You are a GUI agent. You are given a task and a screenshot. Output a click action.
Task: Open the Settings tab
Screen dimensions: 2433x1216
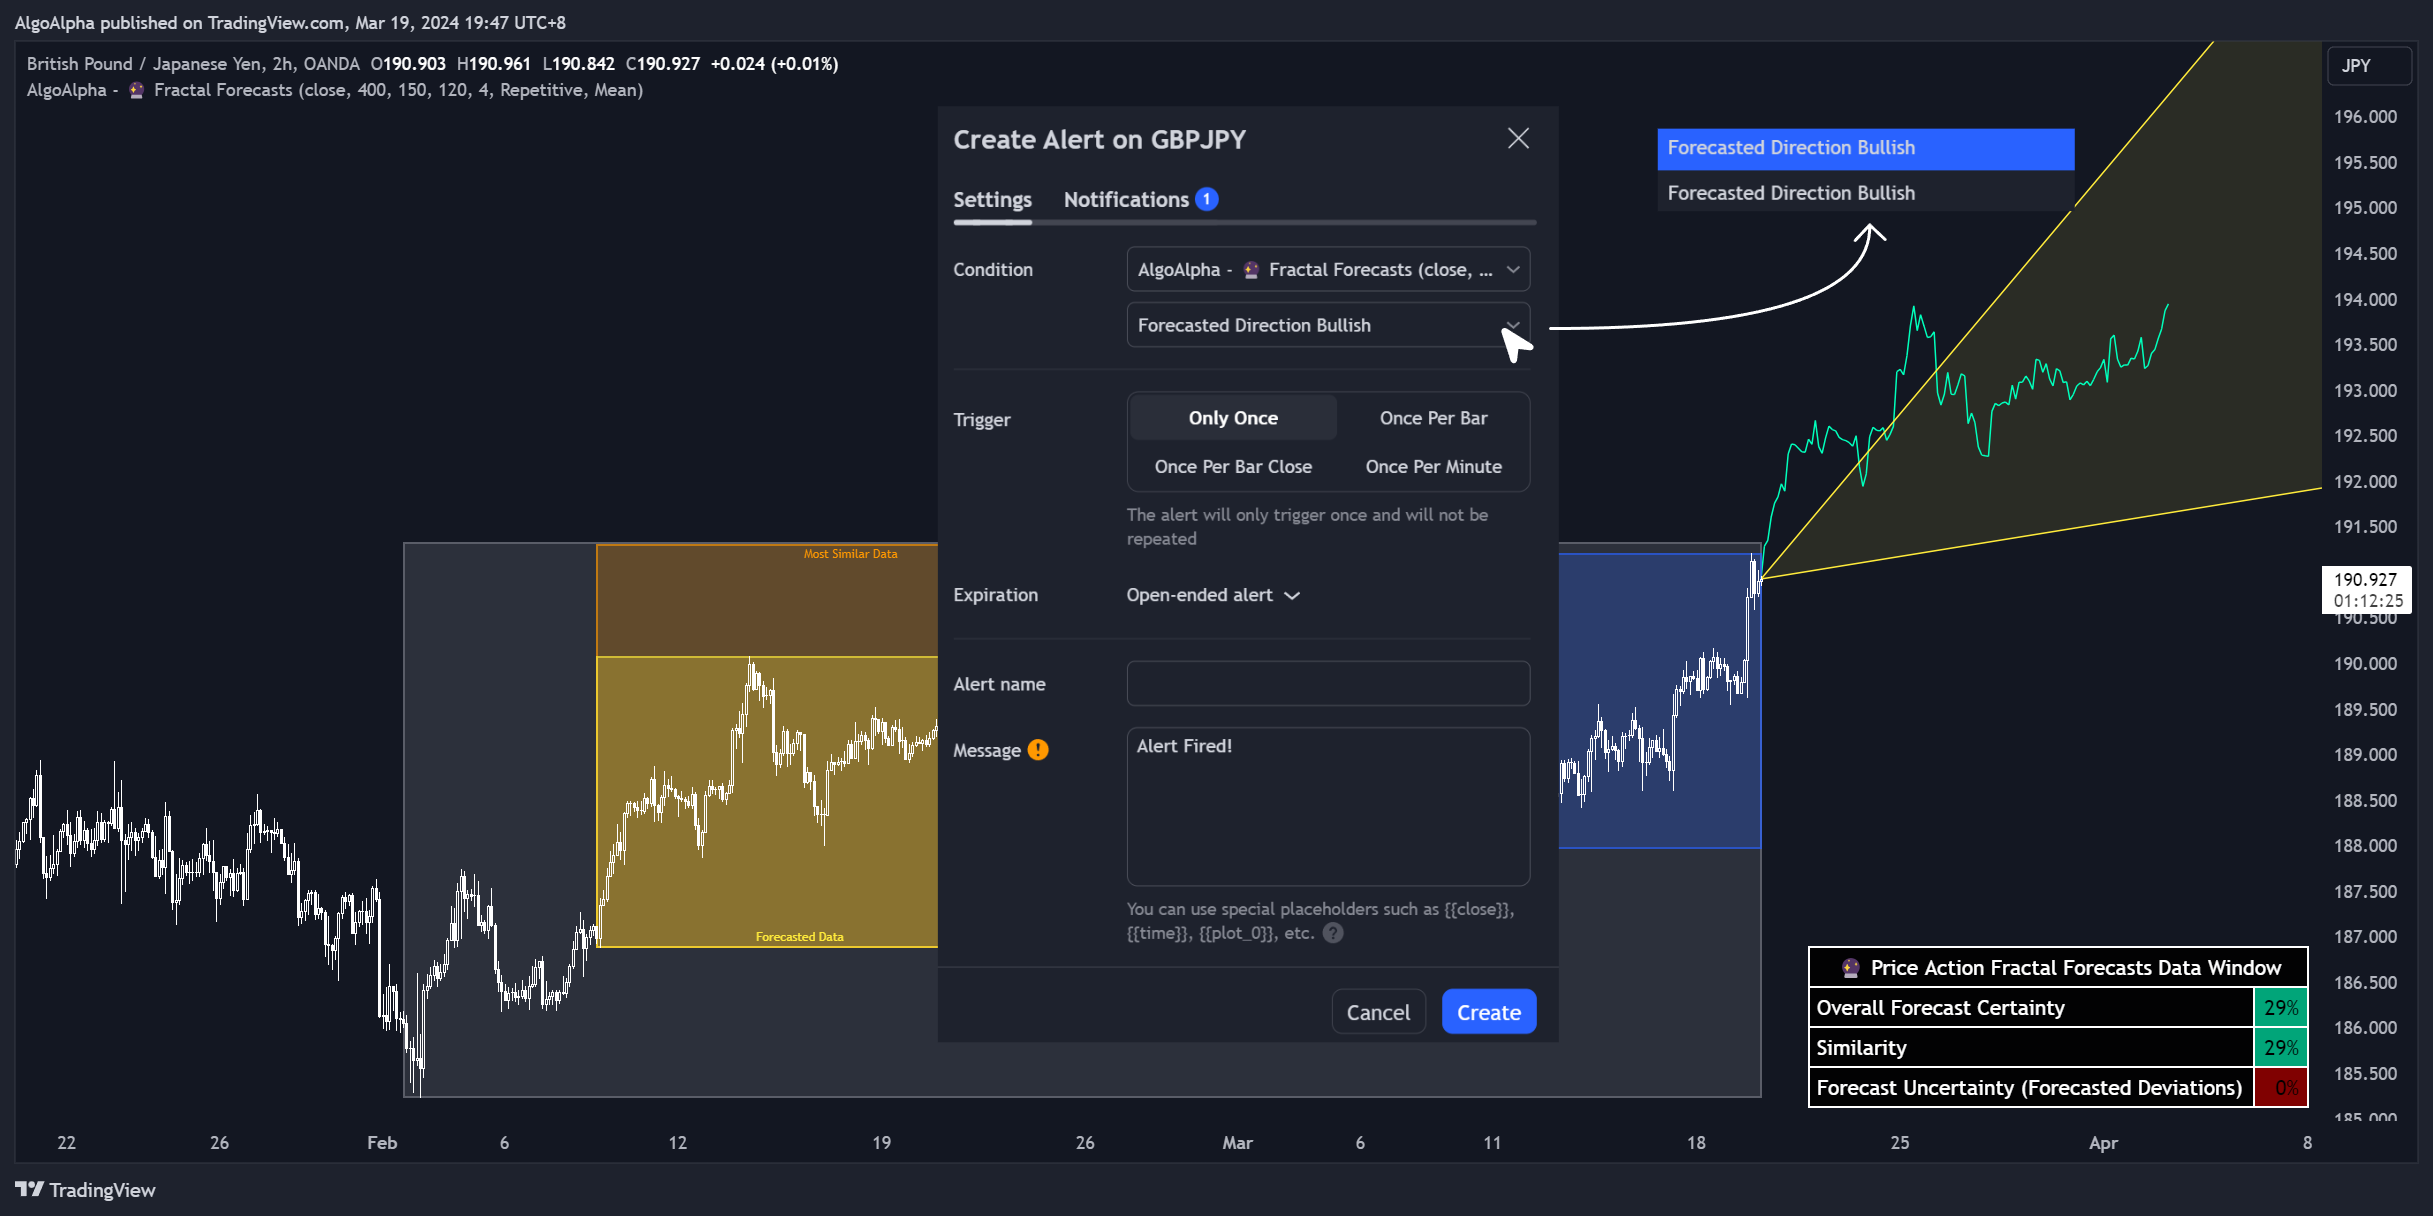click(992, 199)
